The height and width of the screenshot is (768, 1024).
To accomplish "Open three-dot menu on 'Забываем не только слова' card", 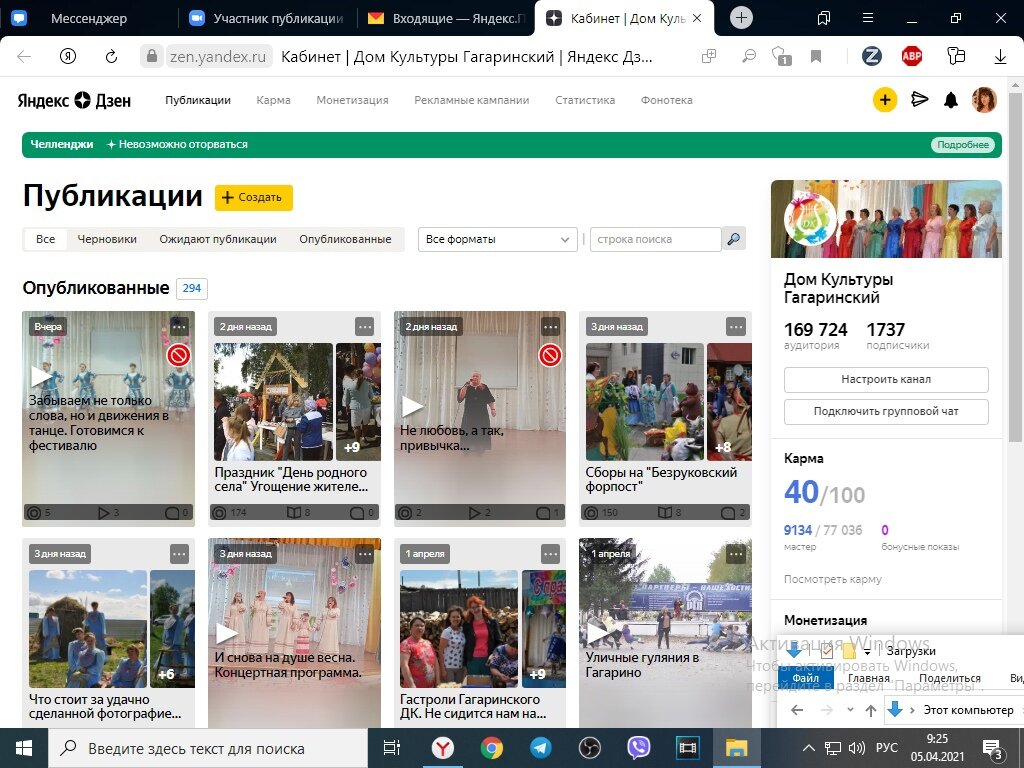I will (179, 326).
